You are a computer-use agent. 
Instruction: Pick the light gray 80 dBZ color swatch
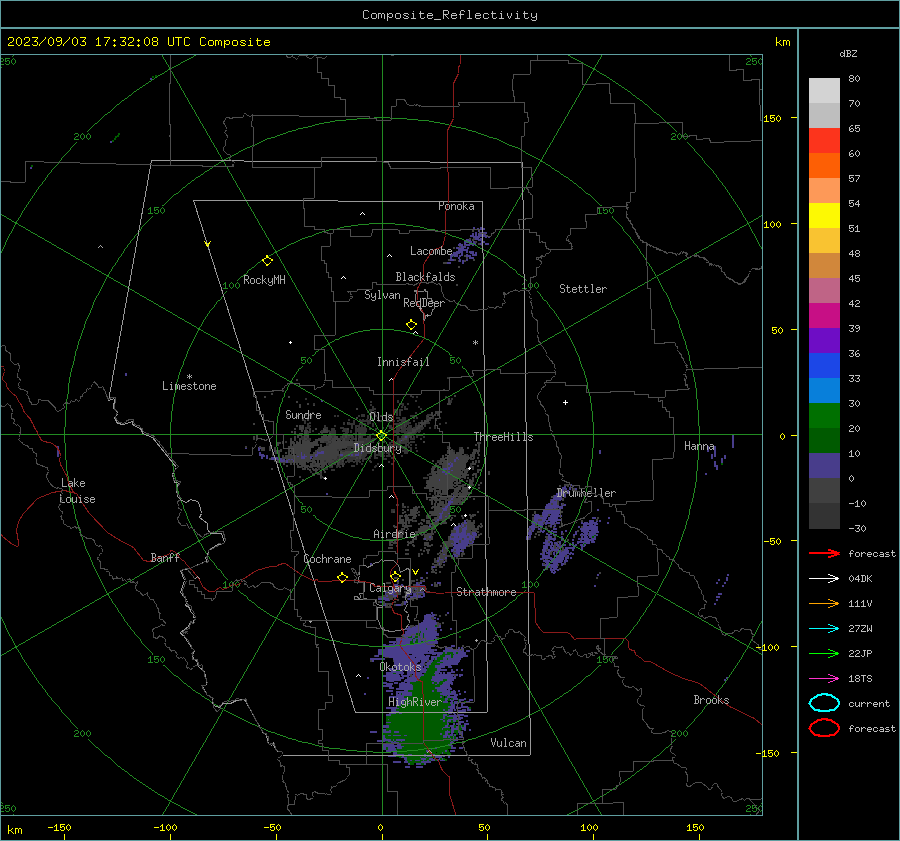(824, 90)
